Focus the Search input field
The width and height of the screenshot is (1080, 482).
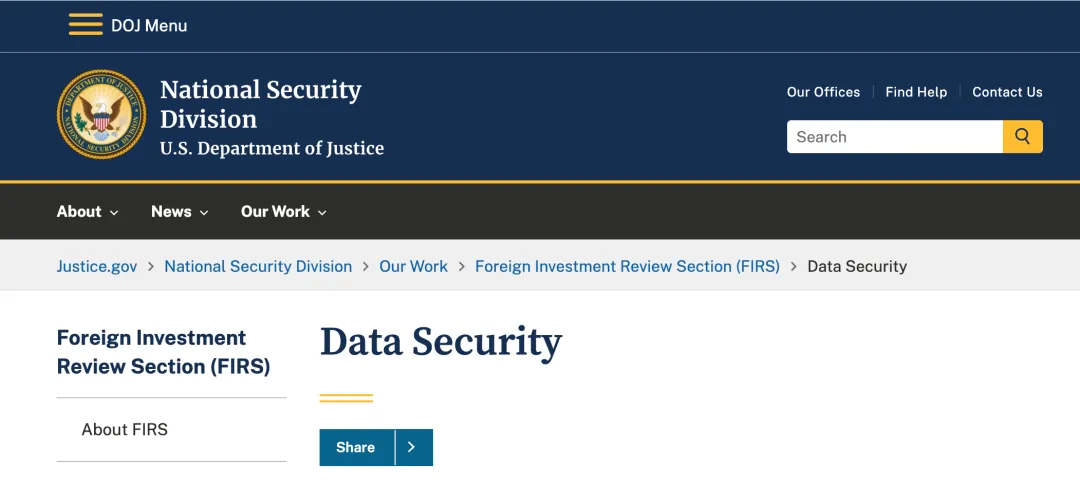pyautogui.click(x=895, y=136)
